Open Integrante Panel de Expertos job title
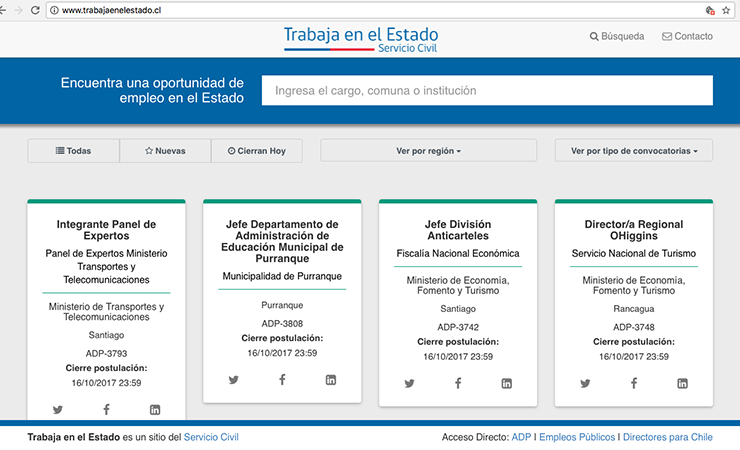 pyautogui.click(x=106, y=230)
